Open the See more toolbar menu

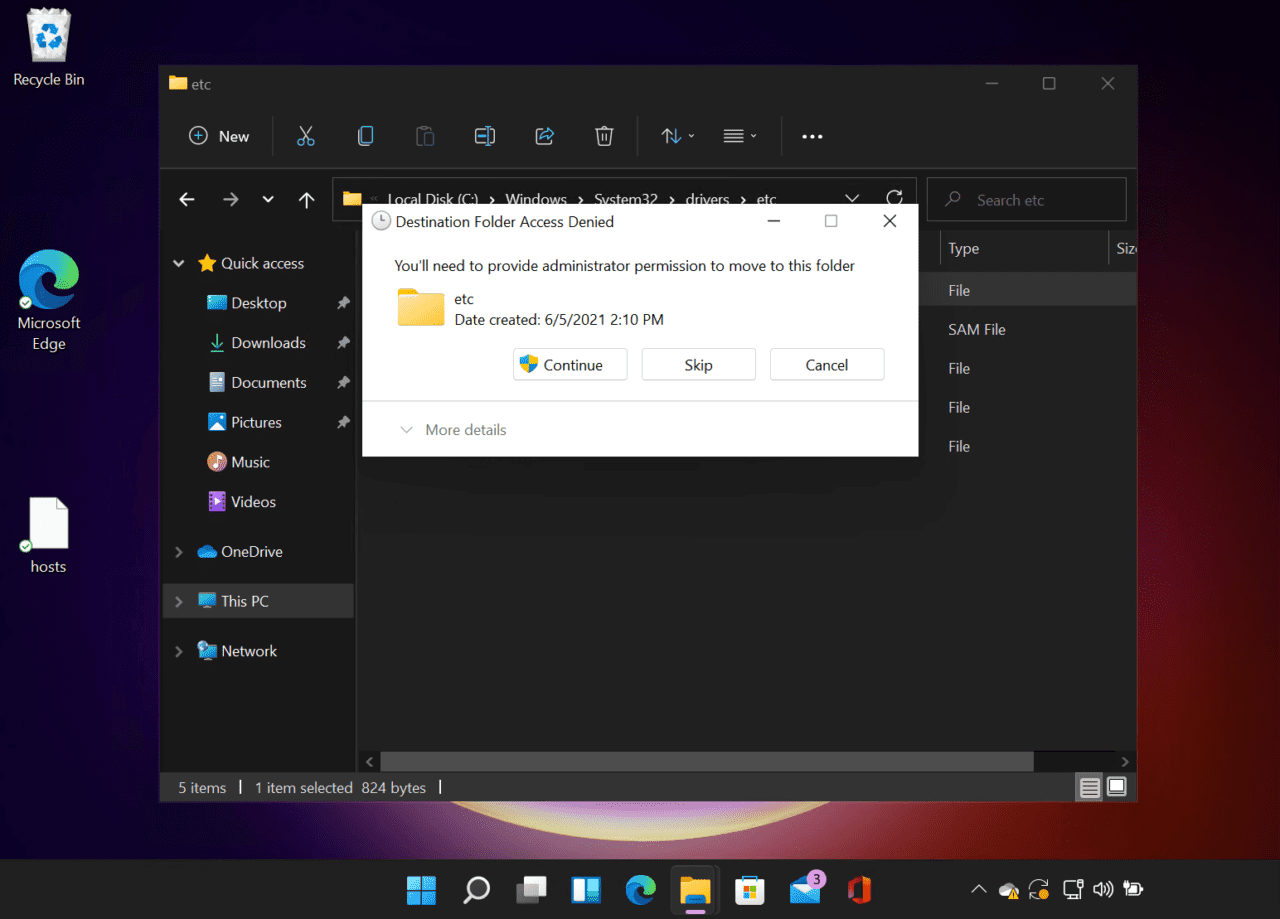point(811,136)
